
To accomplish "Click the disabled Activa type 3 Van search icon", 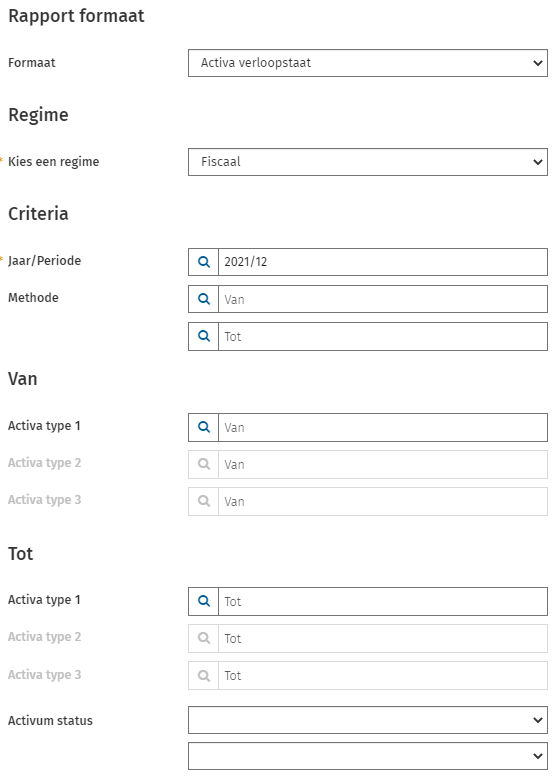I will click(203, 501).
